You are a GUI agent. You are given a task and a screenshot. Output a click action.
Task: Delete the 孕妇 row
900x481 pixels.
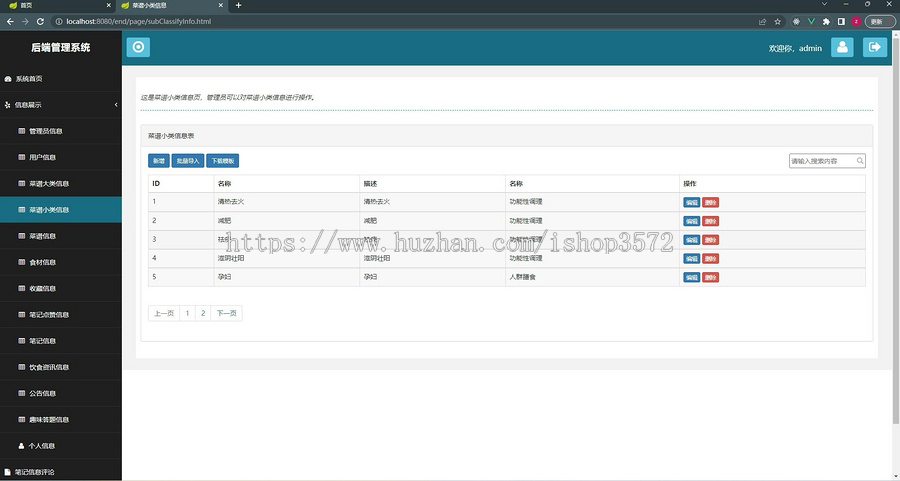tap(711, 277)
